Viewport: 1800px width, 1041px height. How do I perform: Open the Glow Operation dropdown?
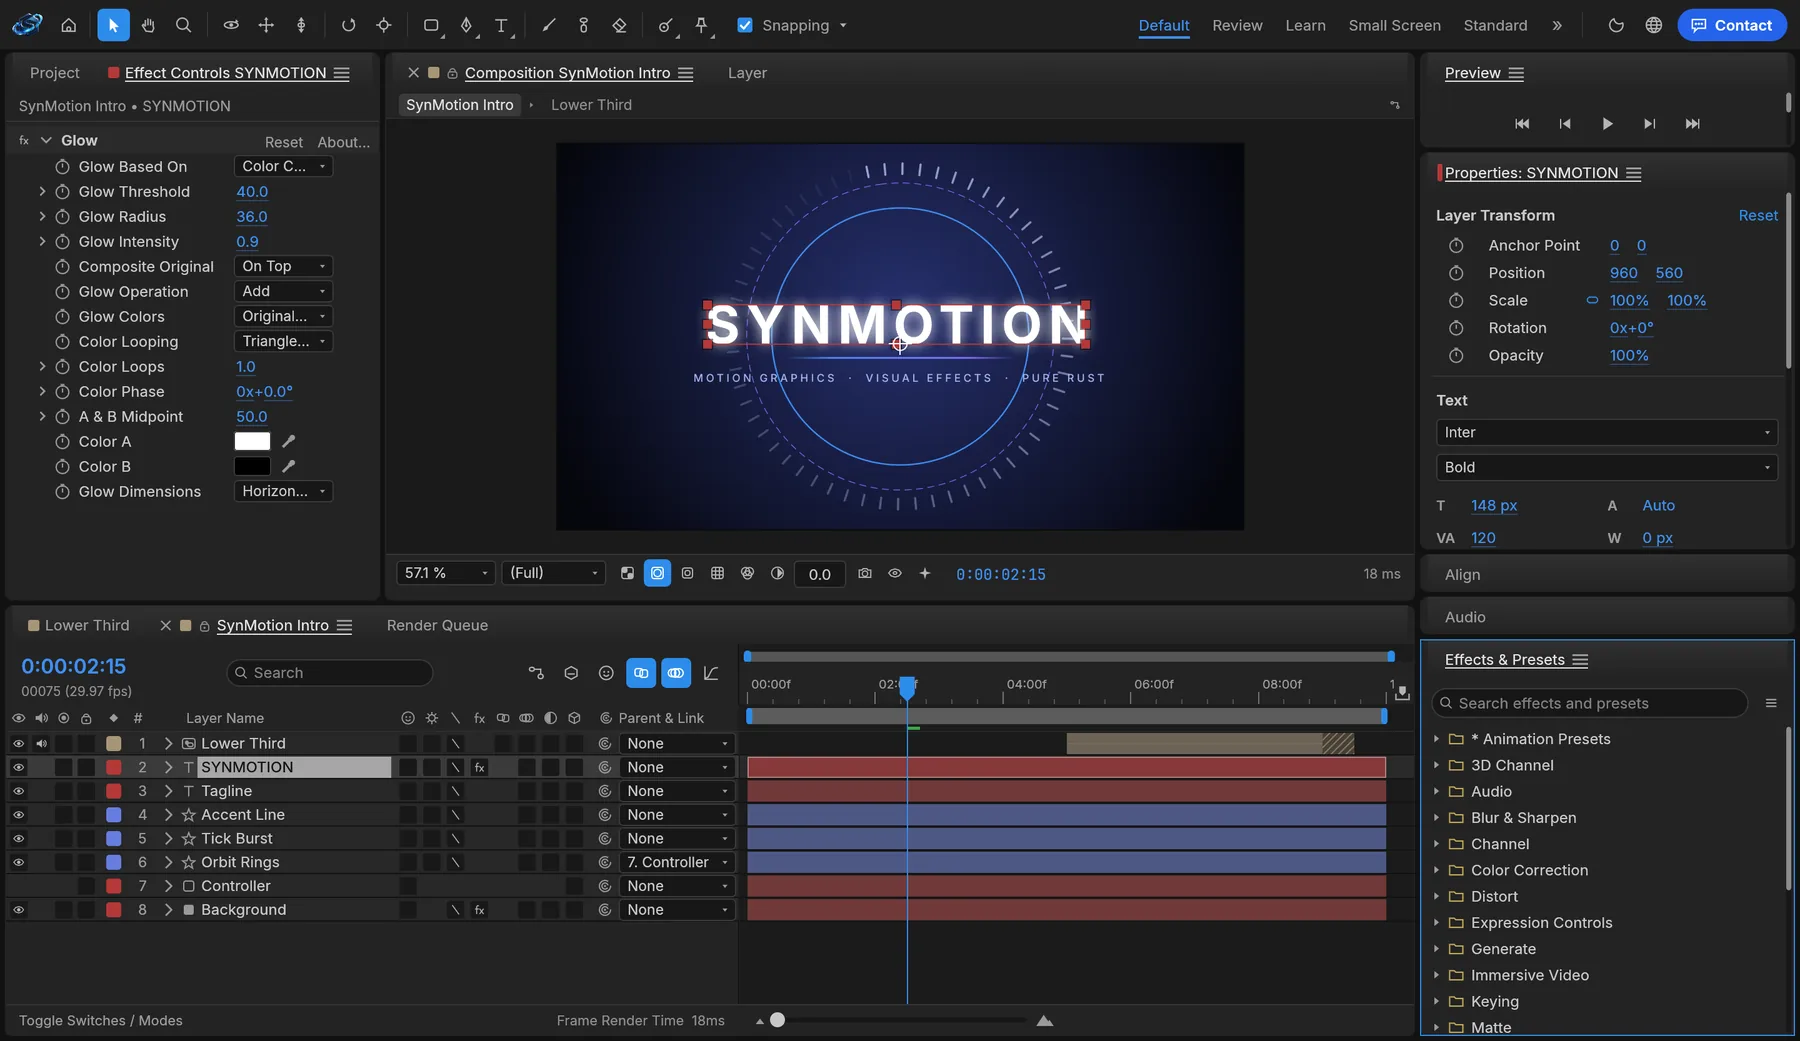(283, 291)
